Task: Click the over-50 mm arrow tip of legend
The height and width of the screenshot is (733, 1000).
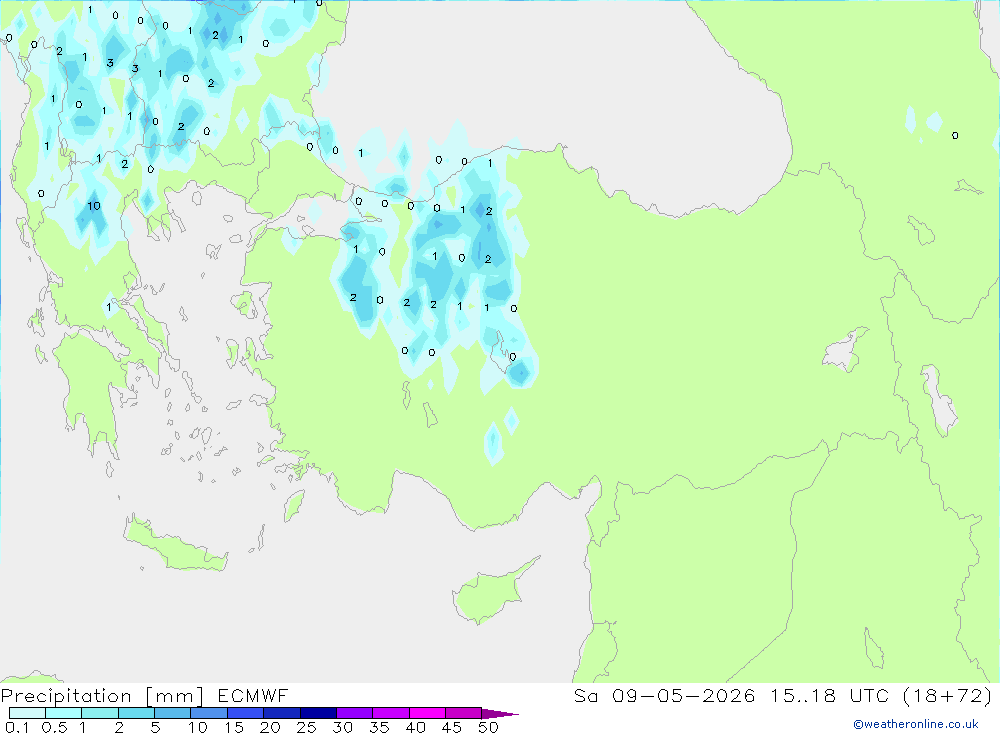Action: (x=500, y=714)
